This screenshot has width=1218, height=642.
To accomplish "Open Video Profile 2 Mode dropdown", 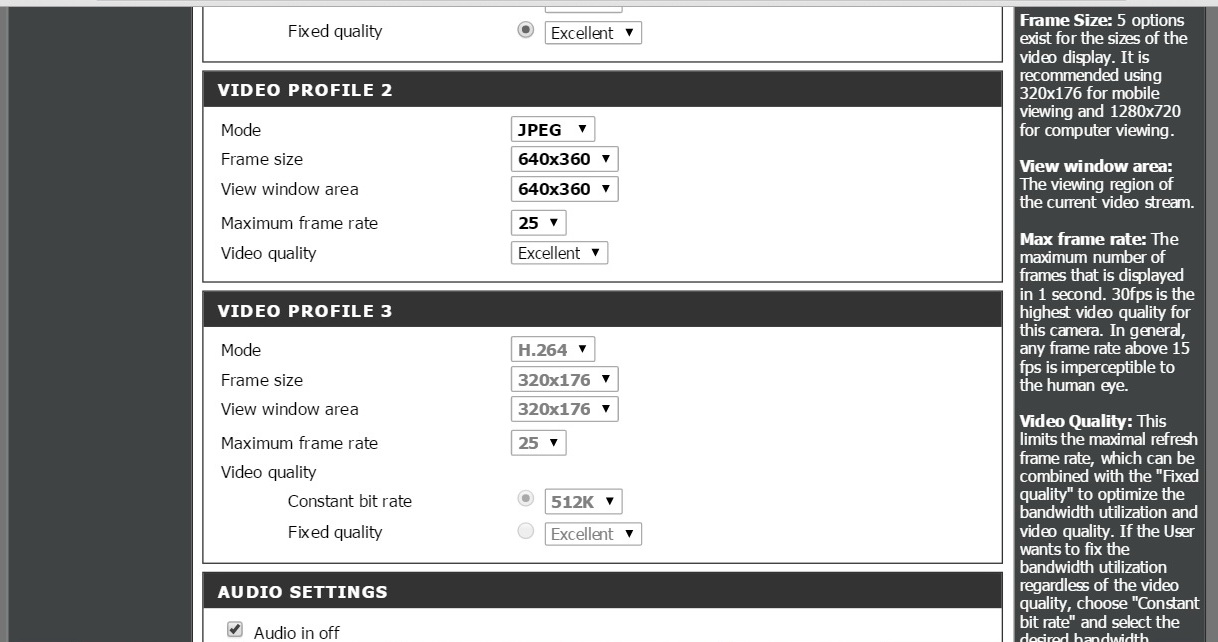I will pos(553,129).
